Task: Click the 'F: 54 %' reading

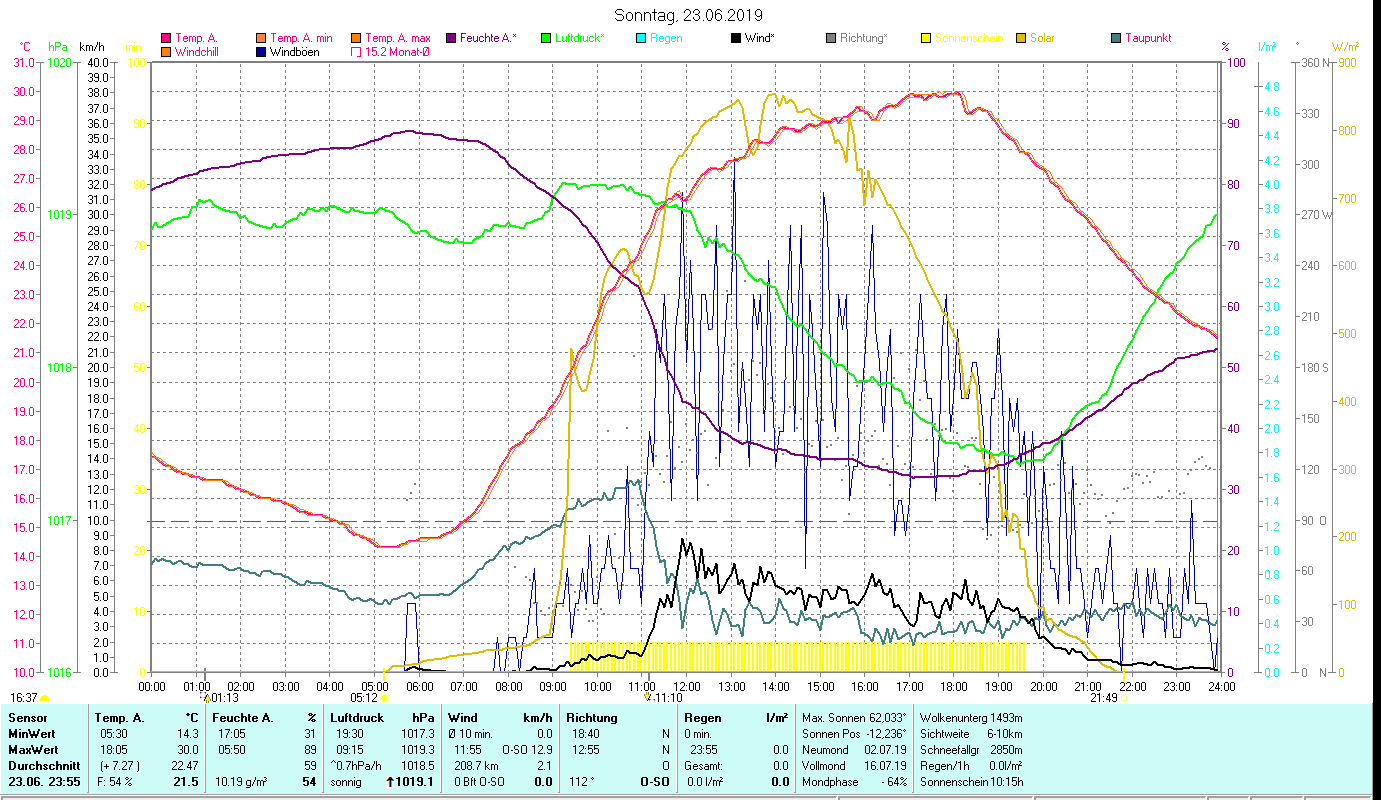Action: pyautogui.click(x=114, y=782)
